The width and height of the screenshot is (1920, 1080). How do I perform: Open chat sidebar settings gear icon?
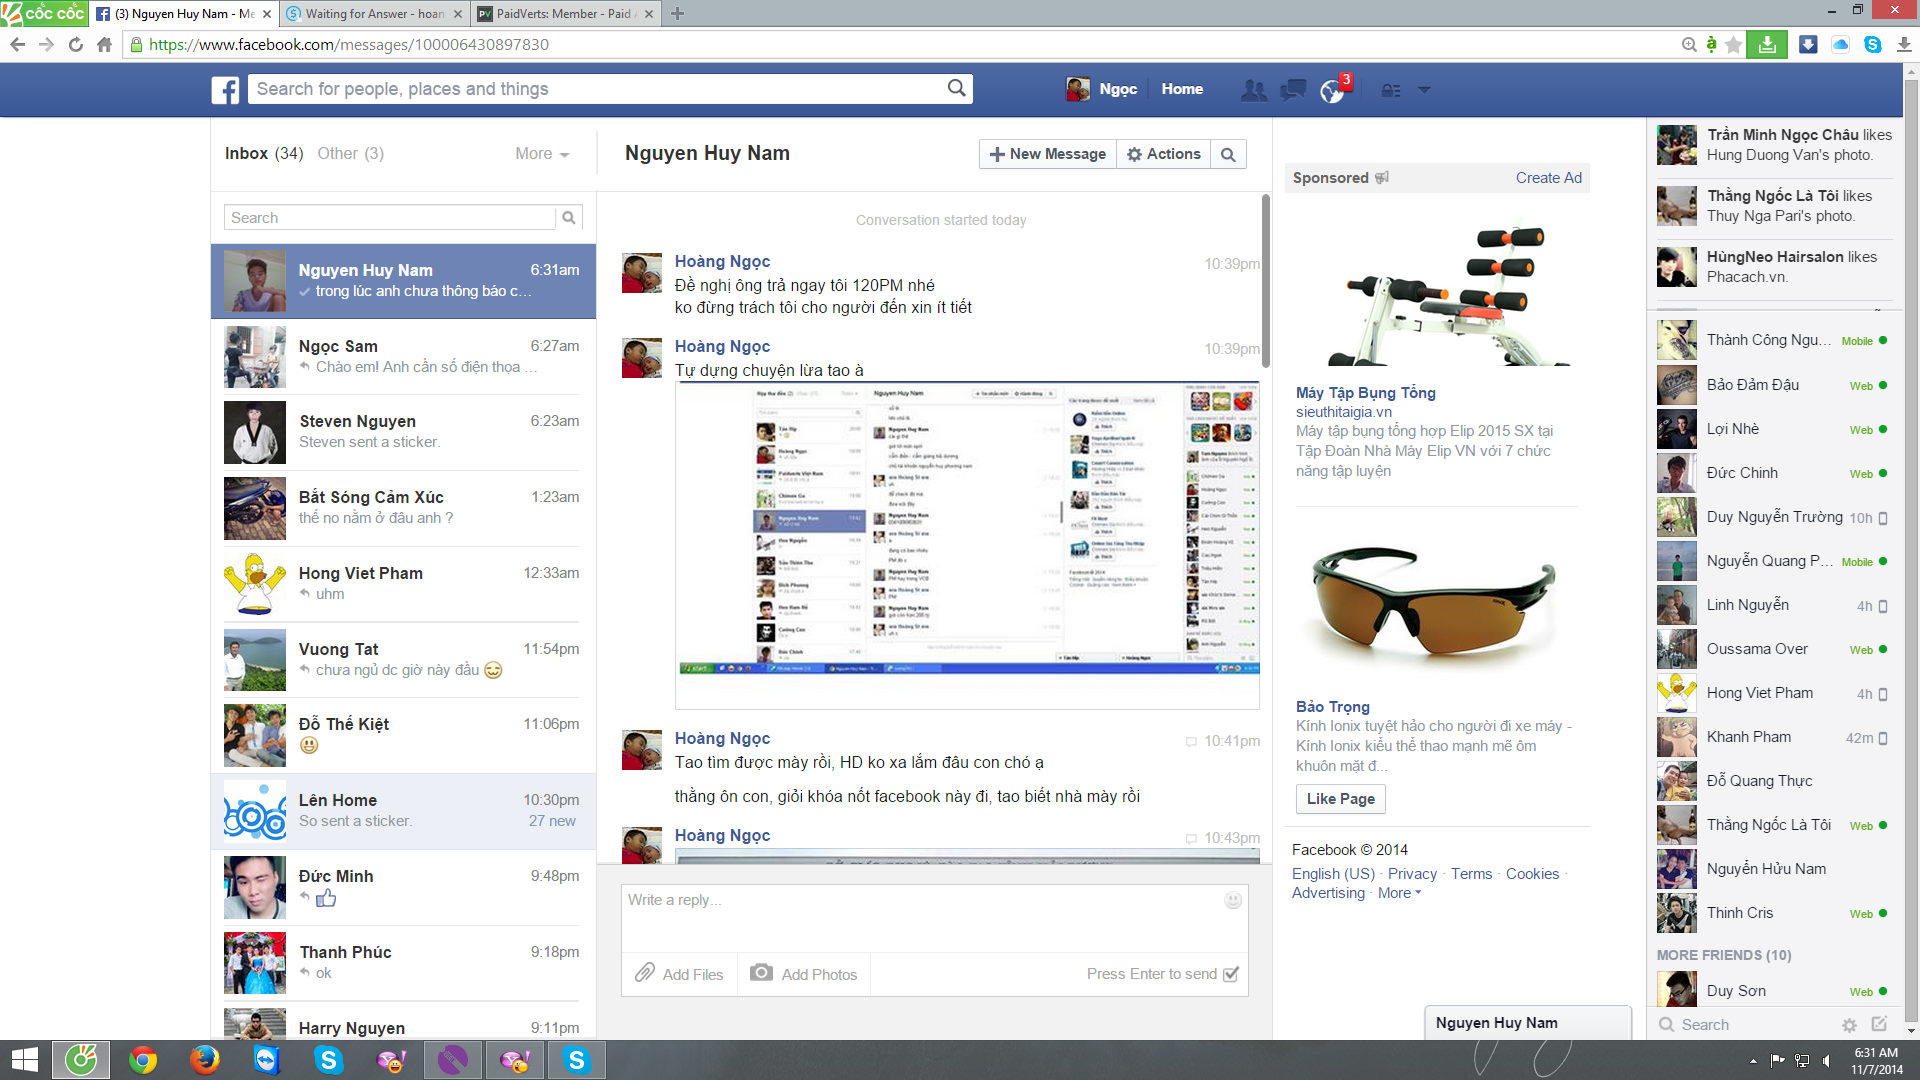pos(1849,1025)
